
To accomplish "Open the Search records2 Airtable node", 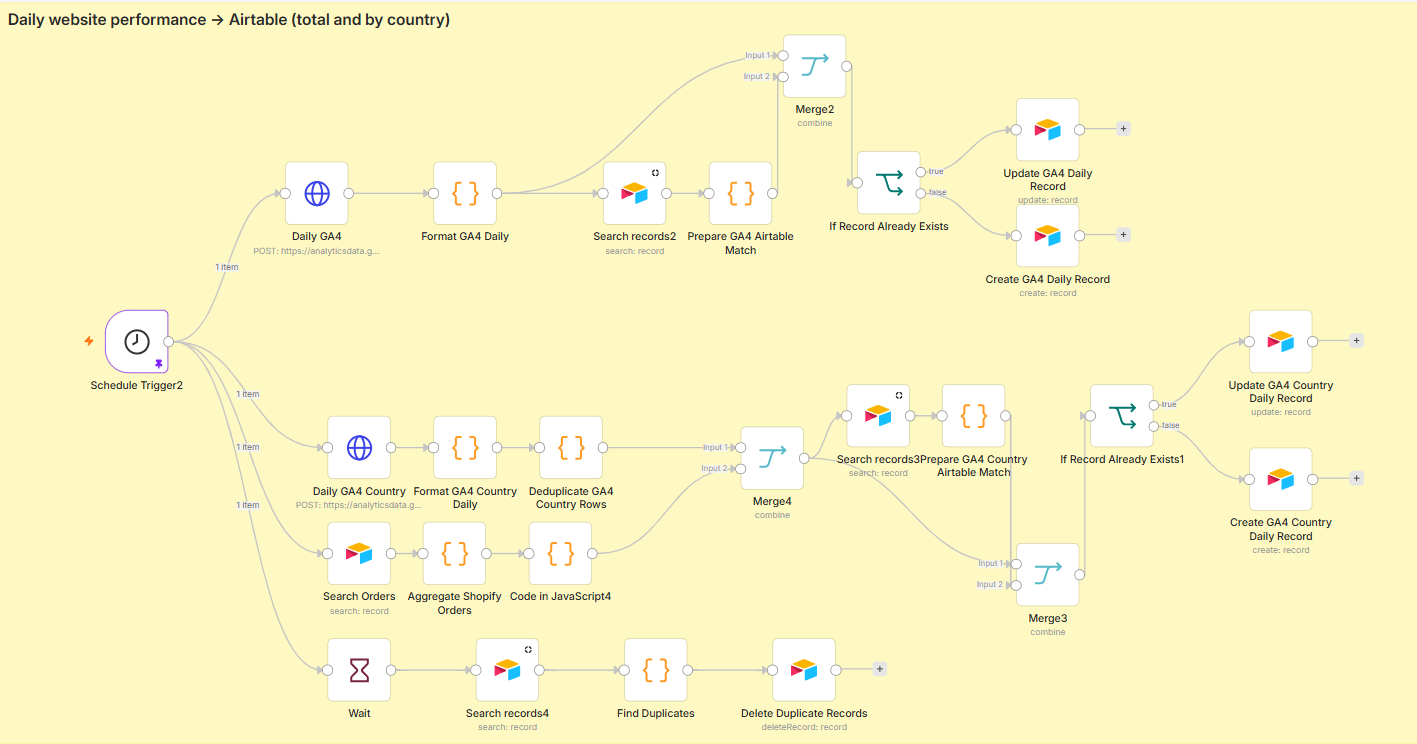I will 635,194.
